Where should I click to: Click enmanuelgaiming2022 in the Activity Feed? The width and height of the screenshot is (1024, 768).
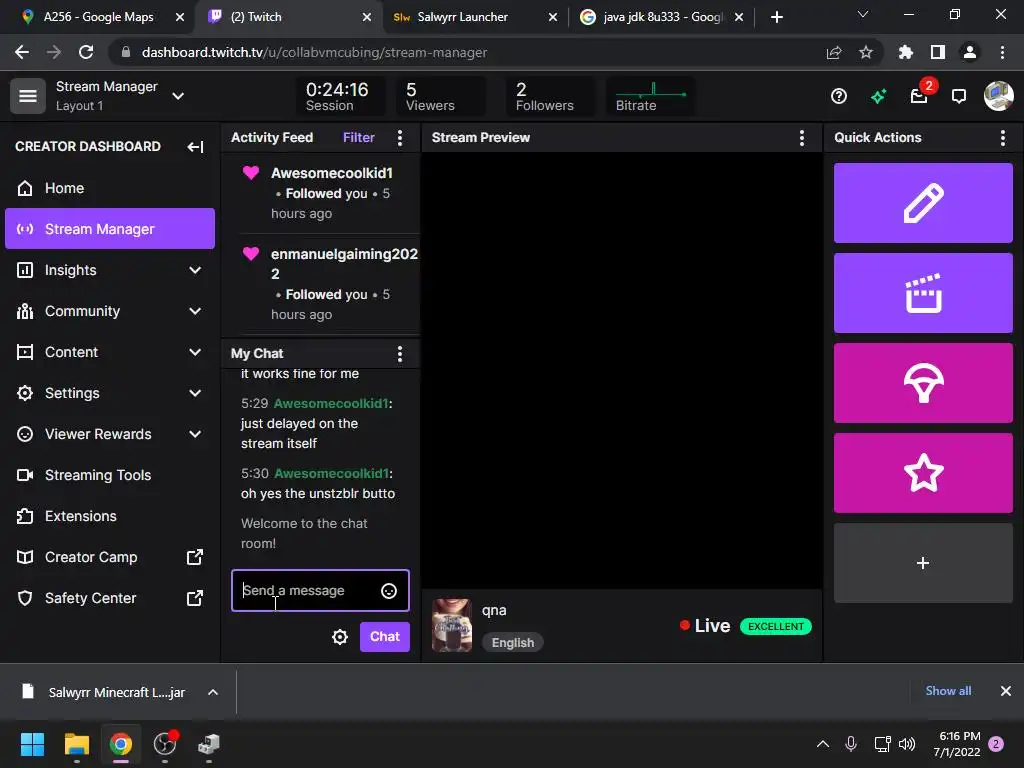pyautogui.click(x=344, y=264)
